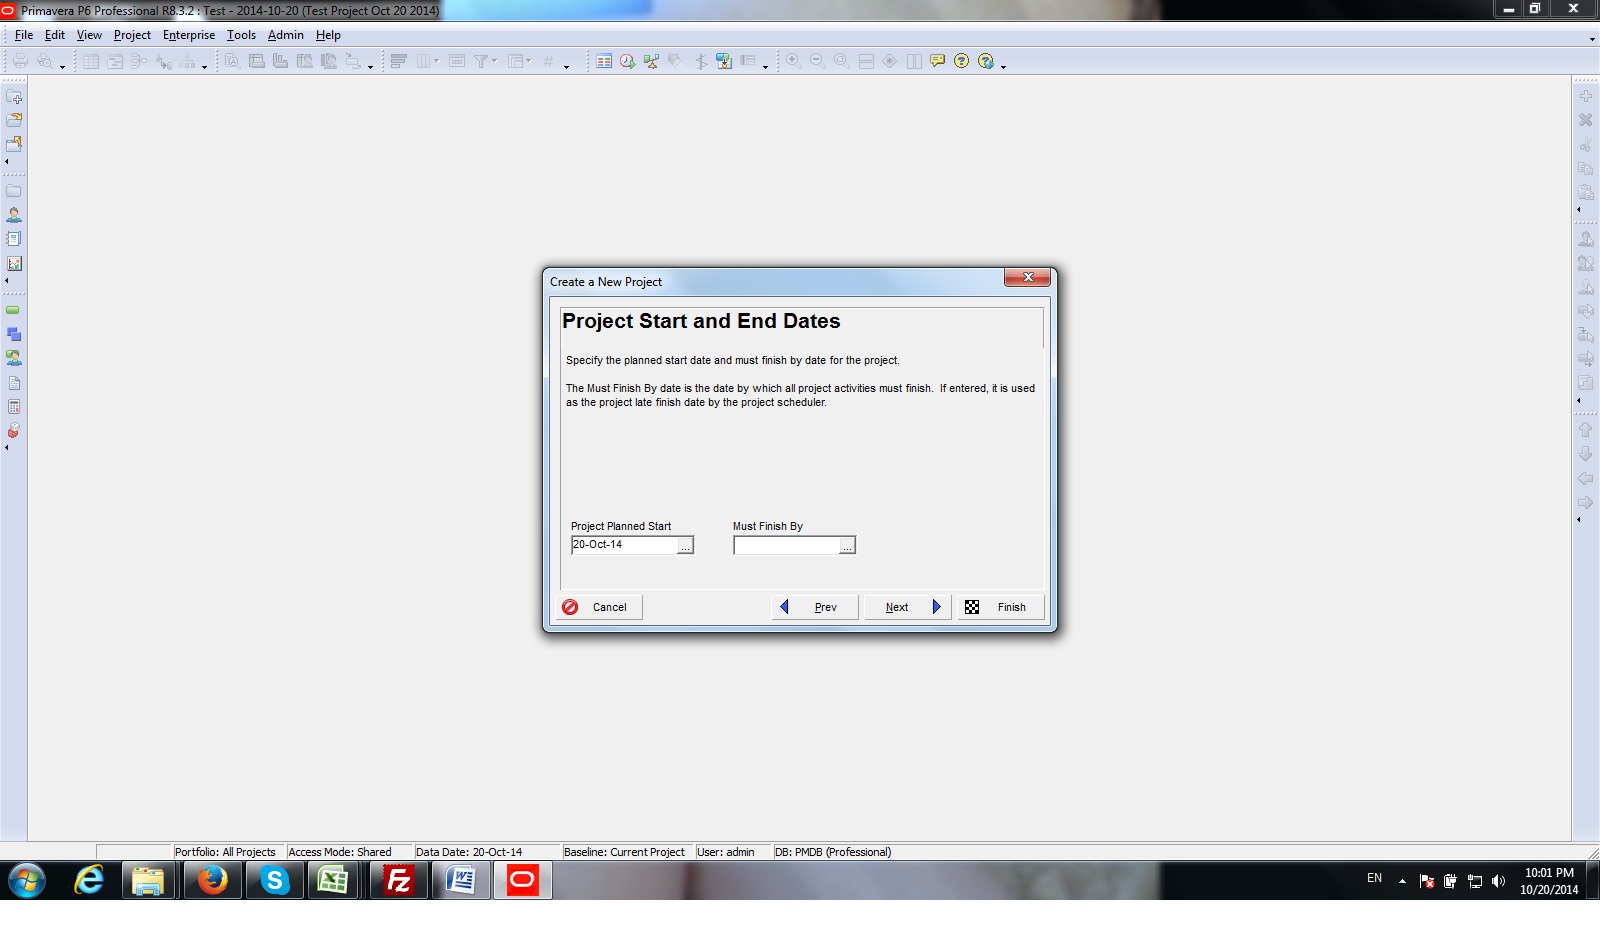
Task: Click the Zoom Out magnifier icon
Action: click(817, 61)
